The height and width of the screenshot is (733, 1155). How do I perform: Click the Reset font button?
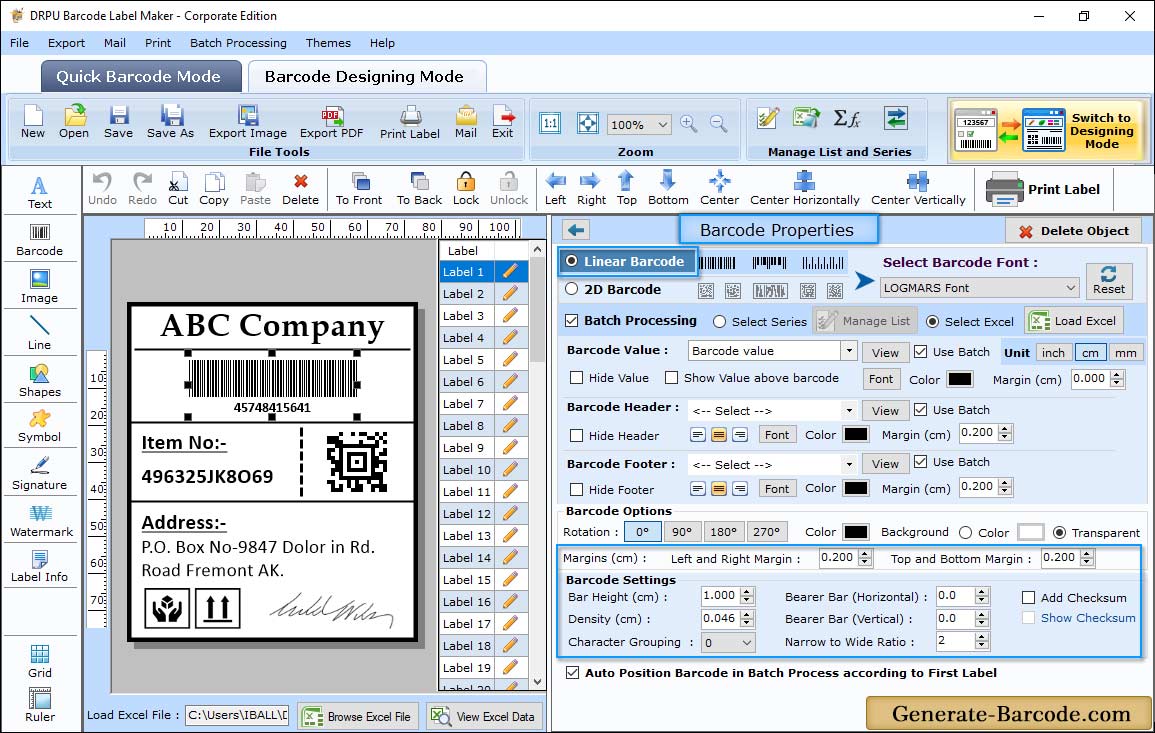1109,280
